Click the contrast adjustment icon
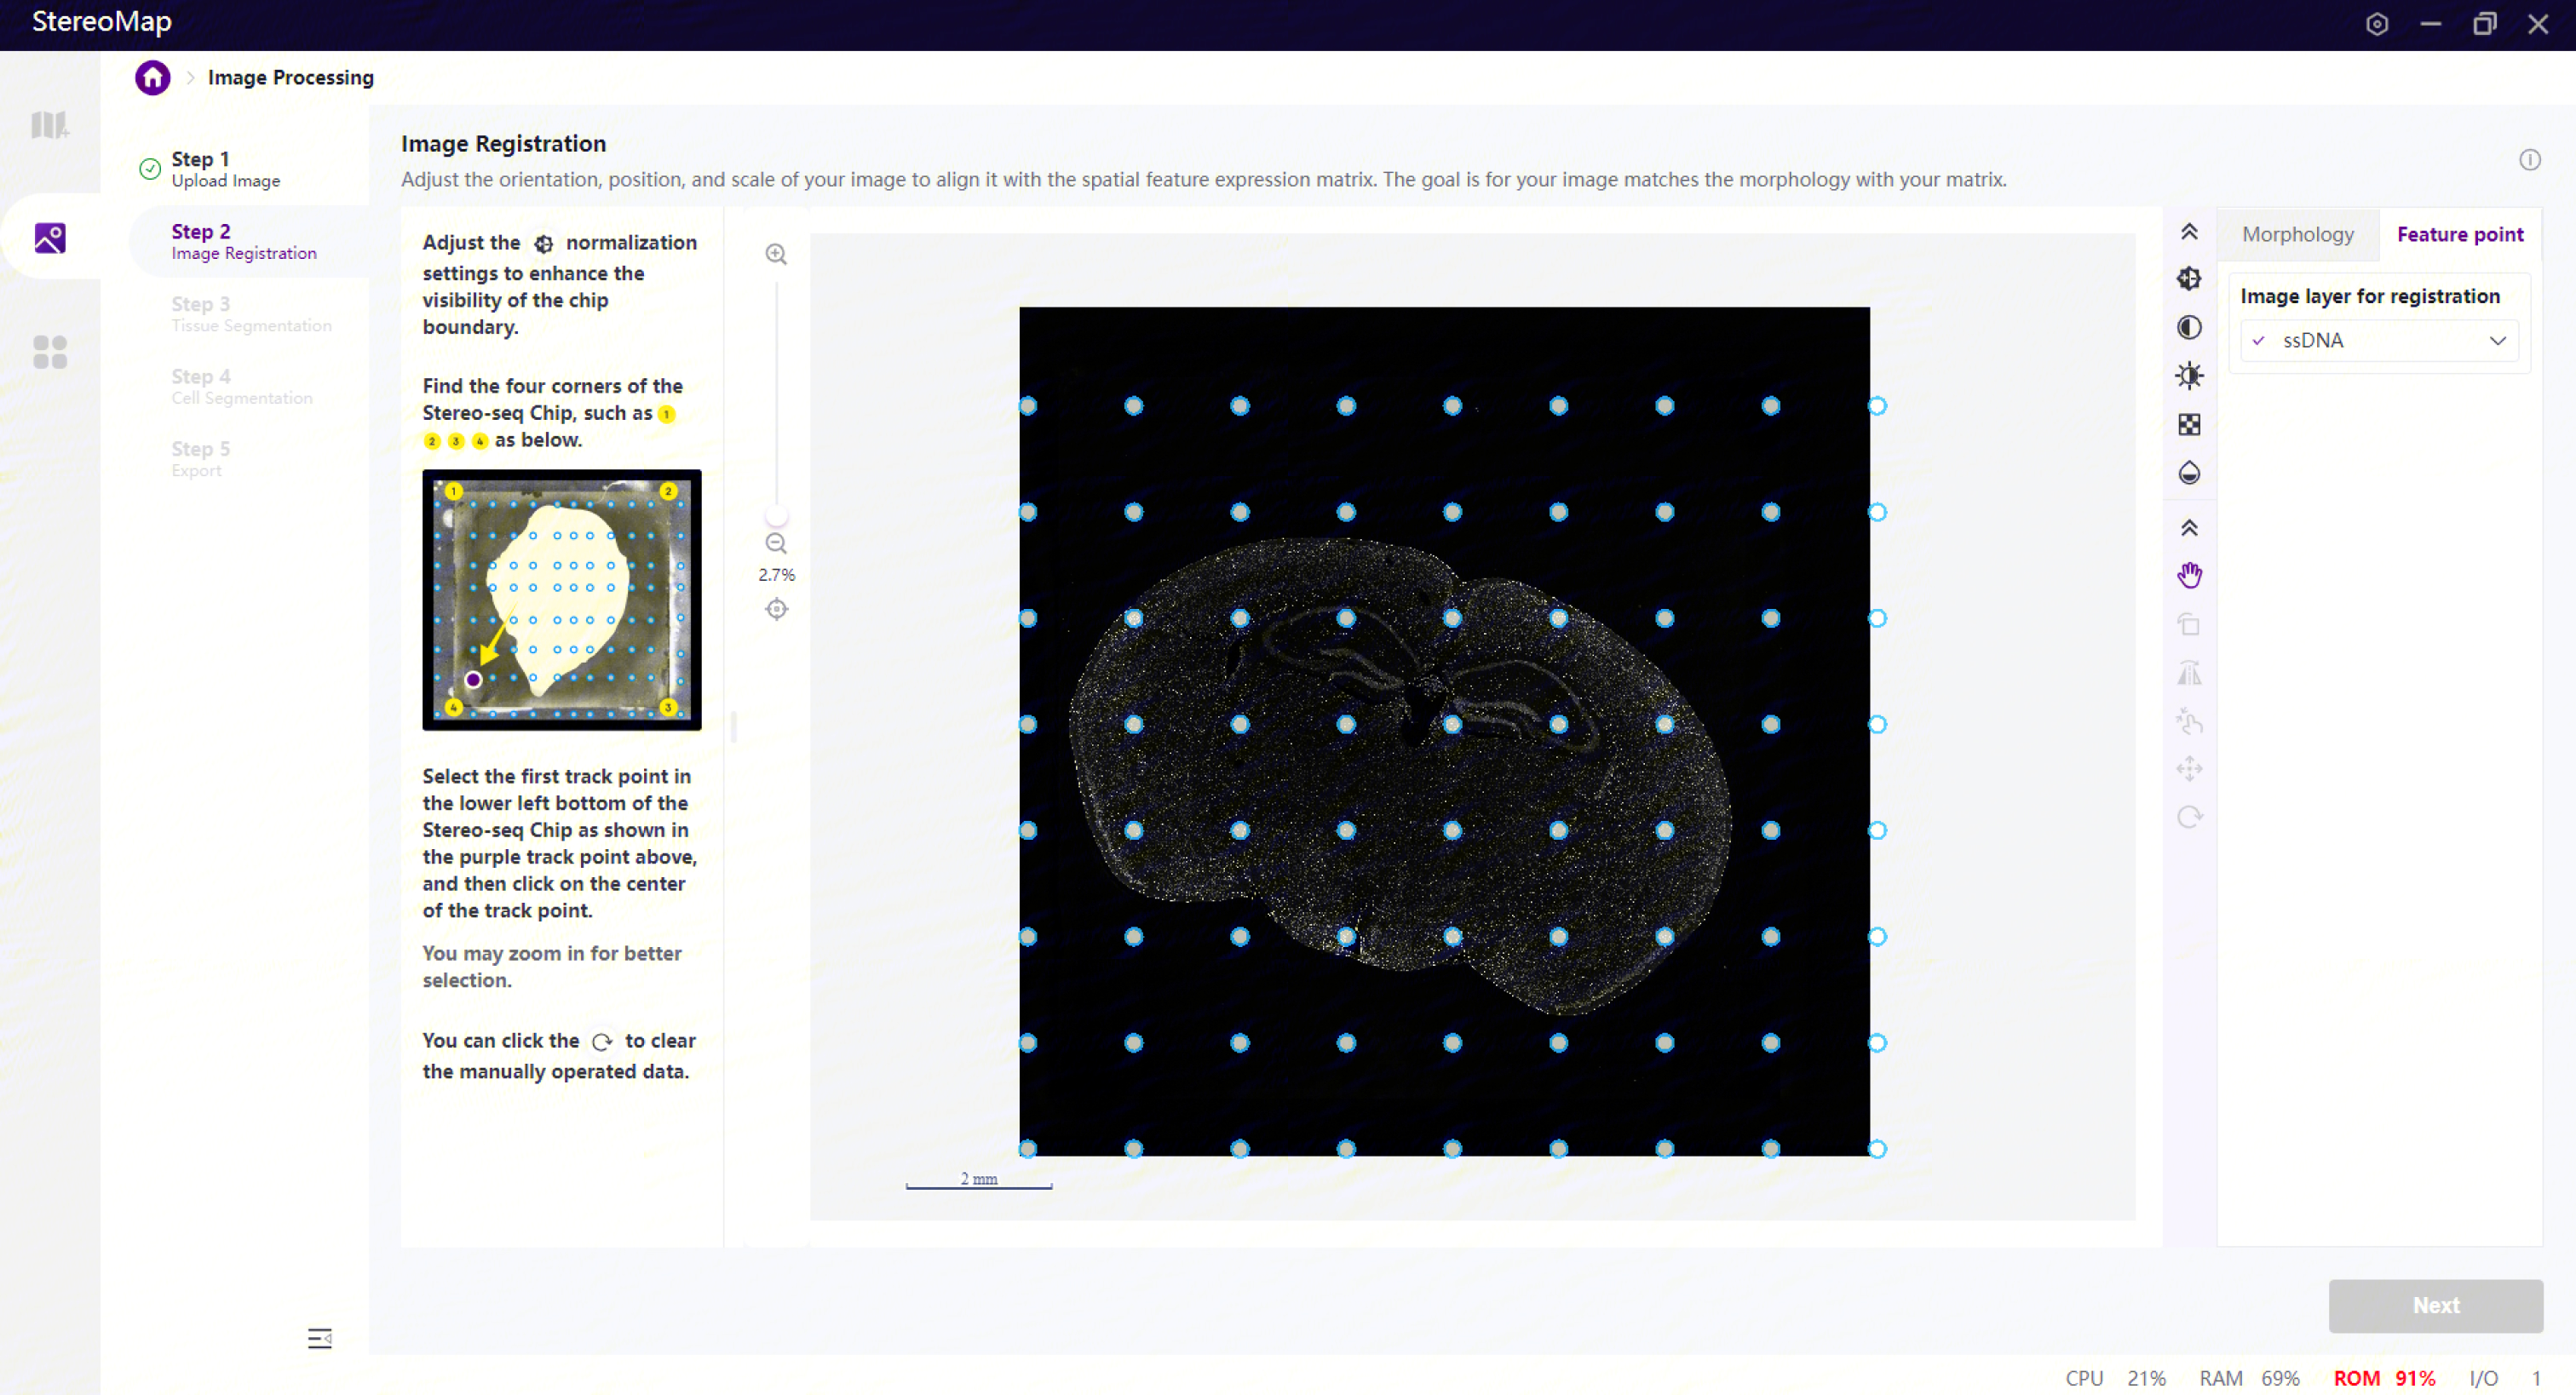The height and width of the screenshot is (1395, 2576). pos(2189,327)
